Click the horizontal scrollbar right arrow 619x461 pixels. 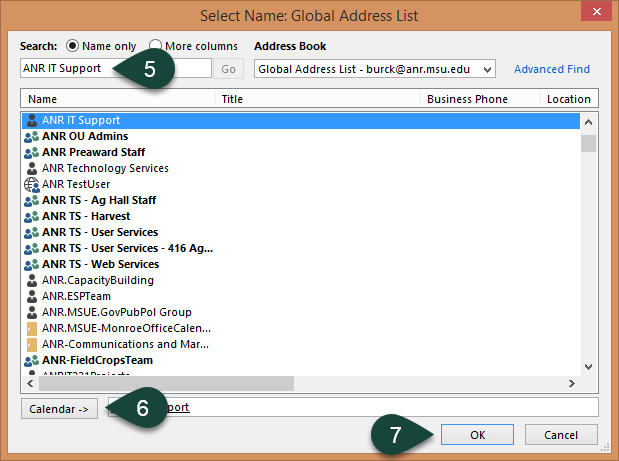[572, 383]
